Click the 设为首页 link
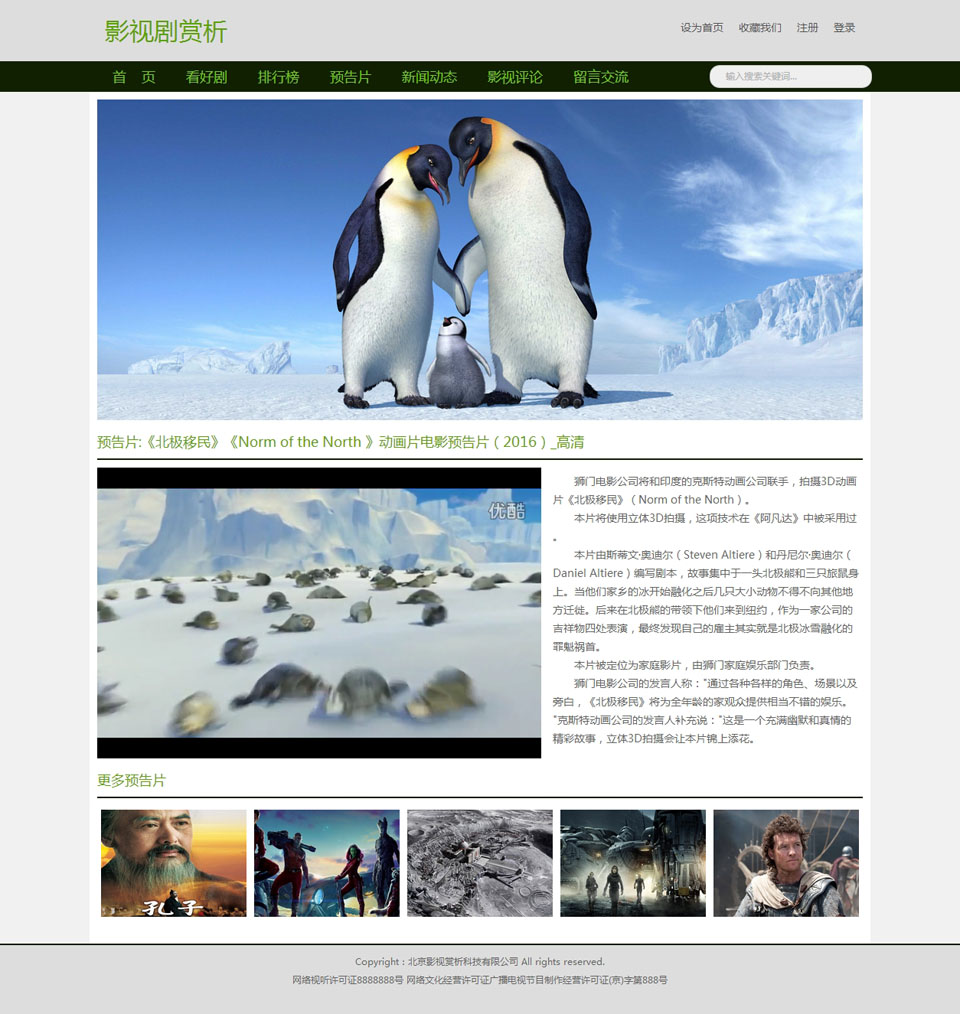Screen dimensions: 960x1014 702,28
